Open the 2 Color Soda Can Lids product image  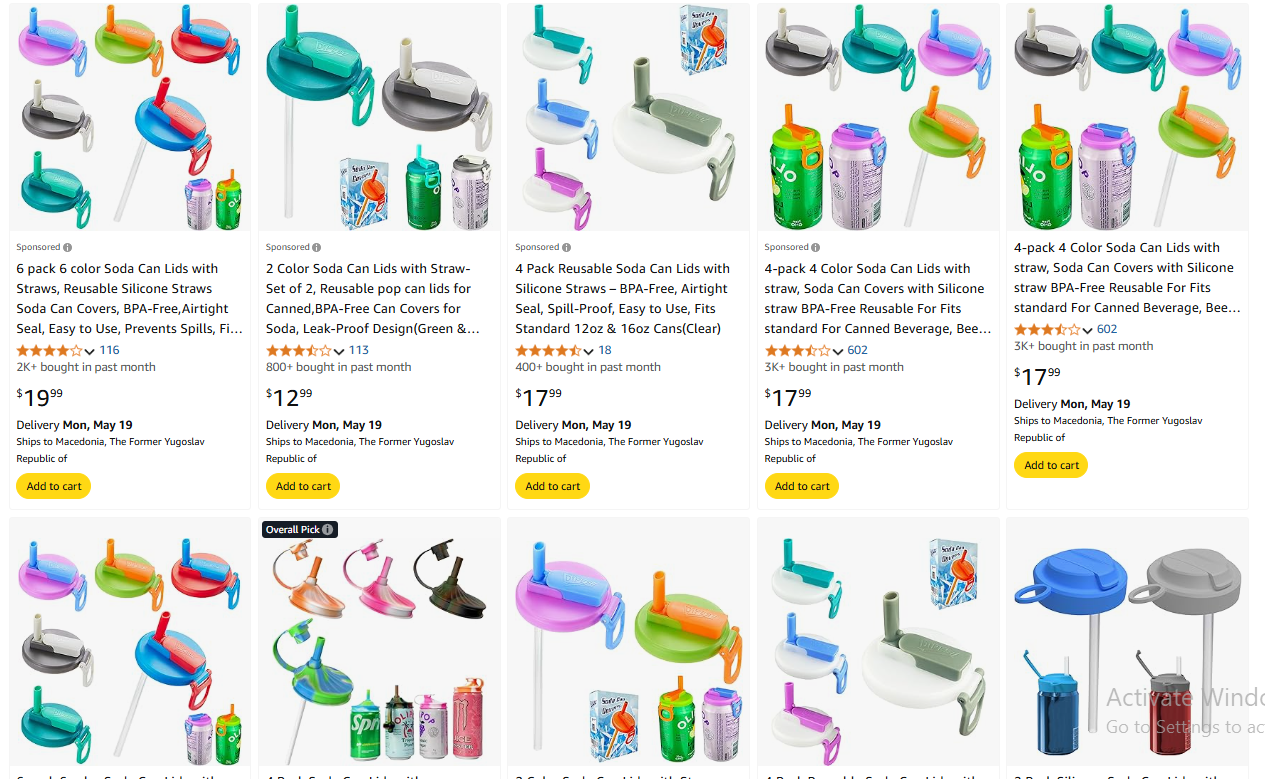[x=379, y=117]
